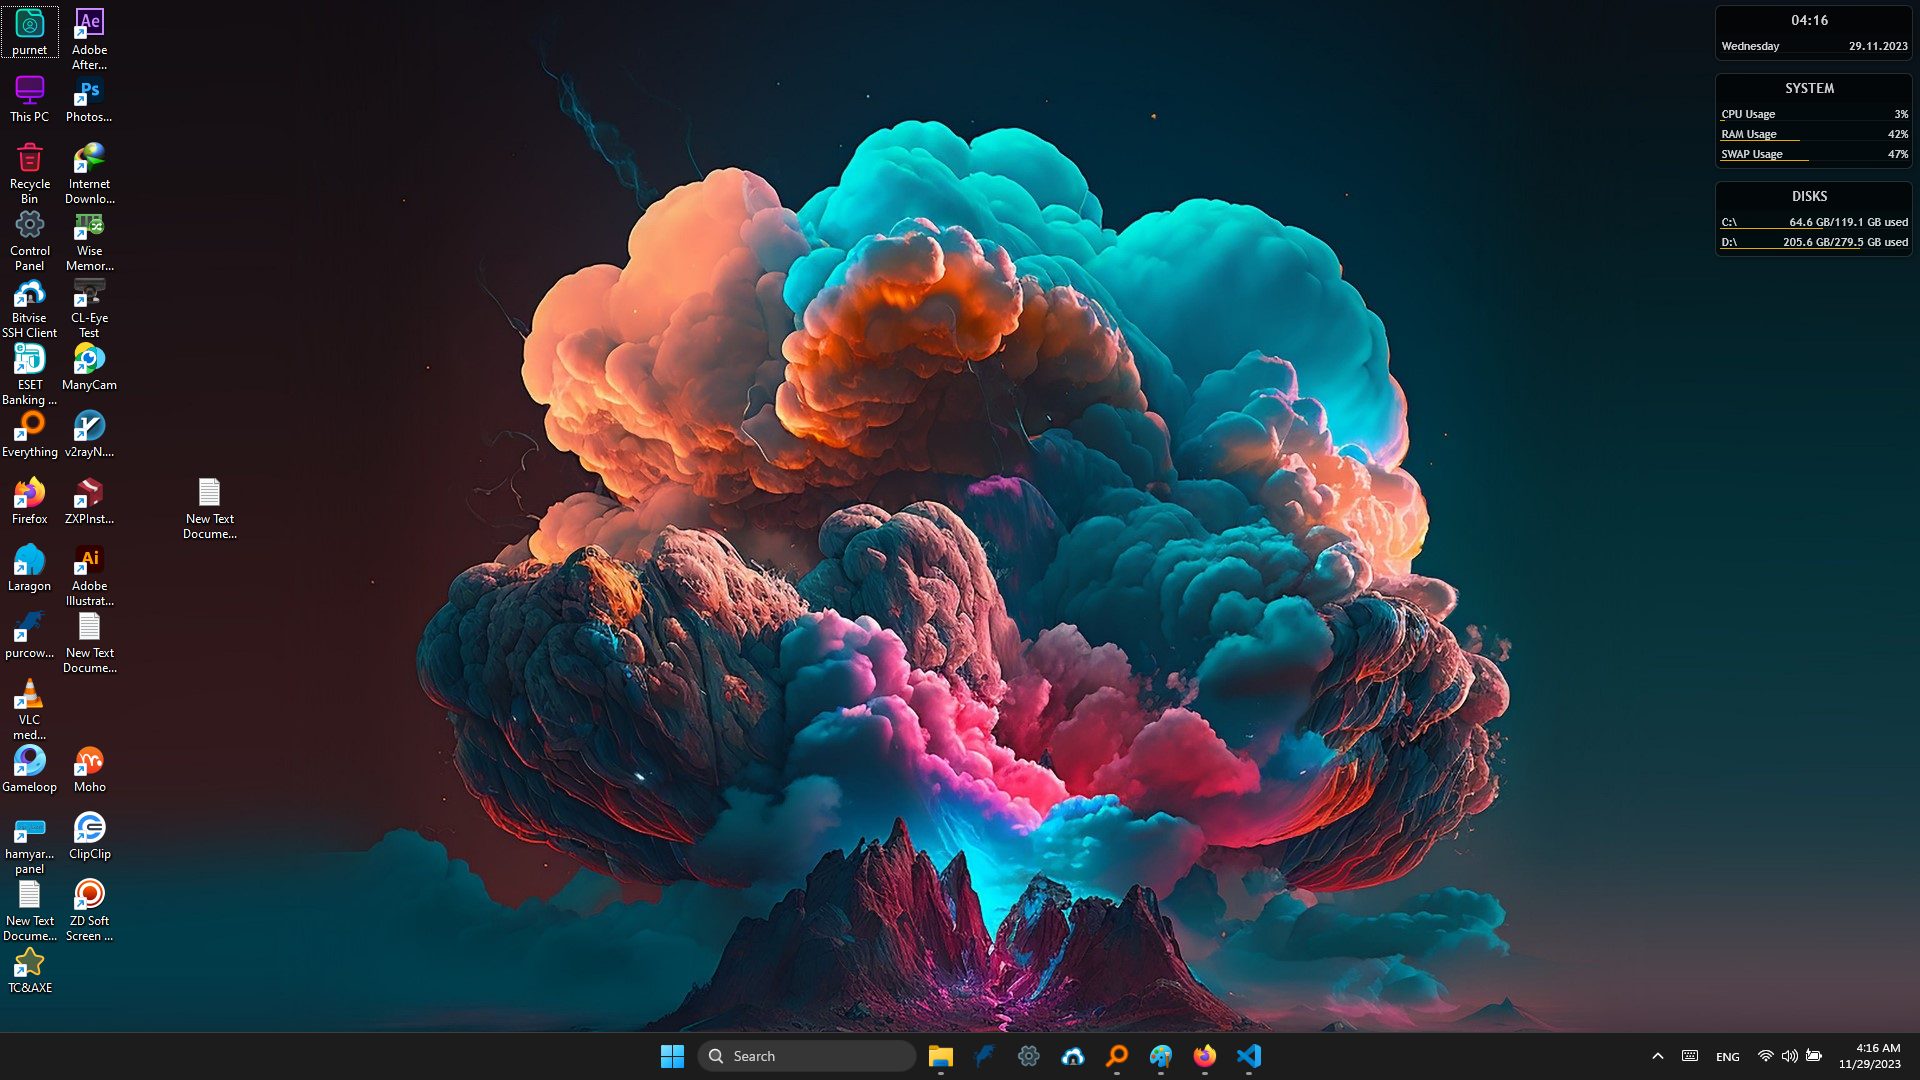The image size is (1920, 1080).
Task: Click the taskbar Search box
Action: pos(806,1056)
